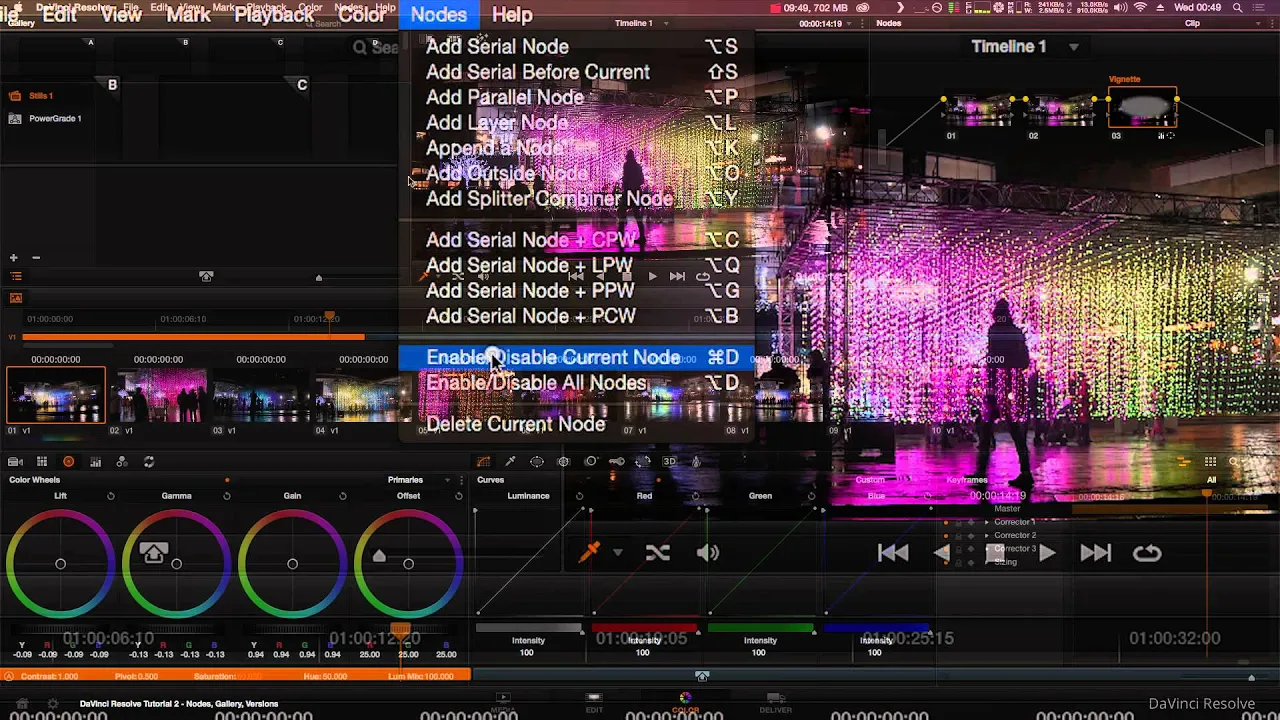Viewport: 1280px width, 720px height.
Task: Click the green curve Intensity bar
Action: [760, 628]
